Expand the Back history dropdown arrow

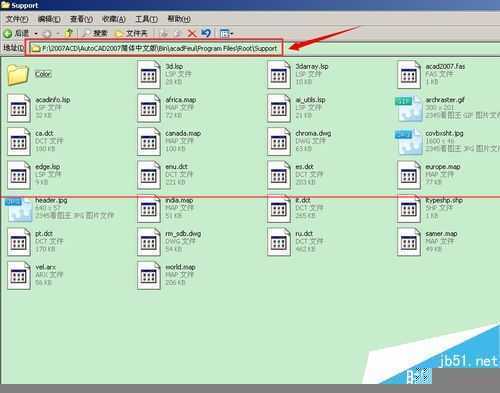pos(36,33)
